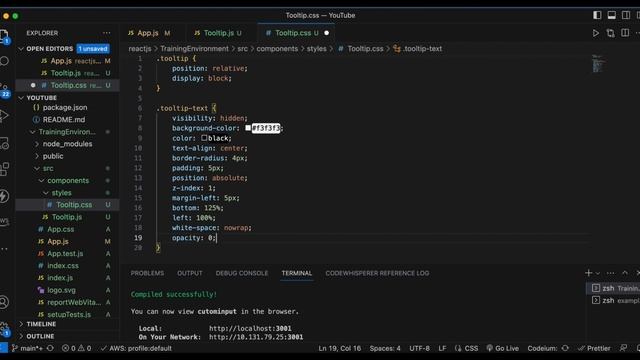The width and height of the screenshot is (640, 360).
Task: Change CSS language mode in status bar
Action: pyautogui.click(x=471, y=348)
